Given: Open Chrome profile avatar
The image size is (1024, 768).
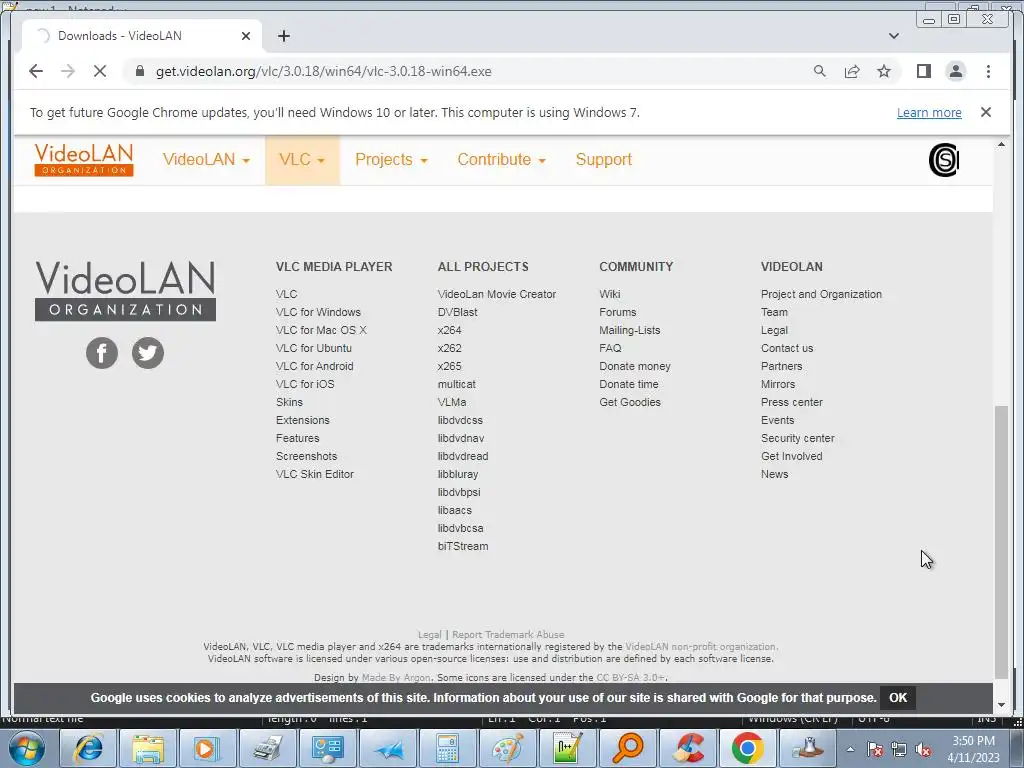Looking at the screenshot, I should pos(955,71).
